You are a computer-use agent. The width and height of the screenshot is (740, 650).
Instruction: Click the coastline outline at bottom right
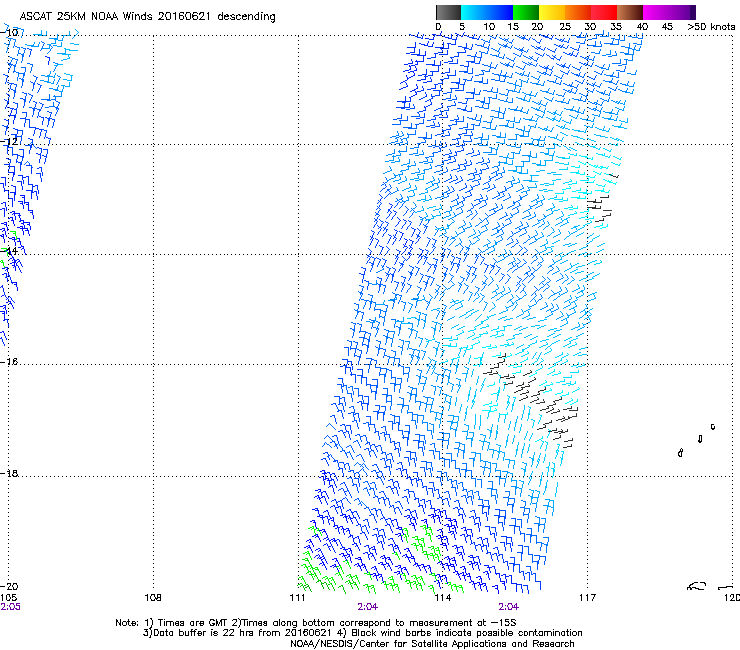point(712,586)
